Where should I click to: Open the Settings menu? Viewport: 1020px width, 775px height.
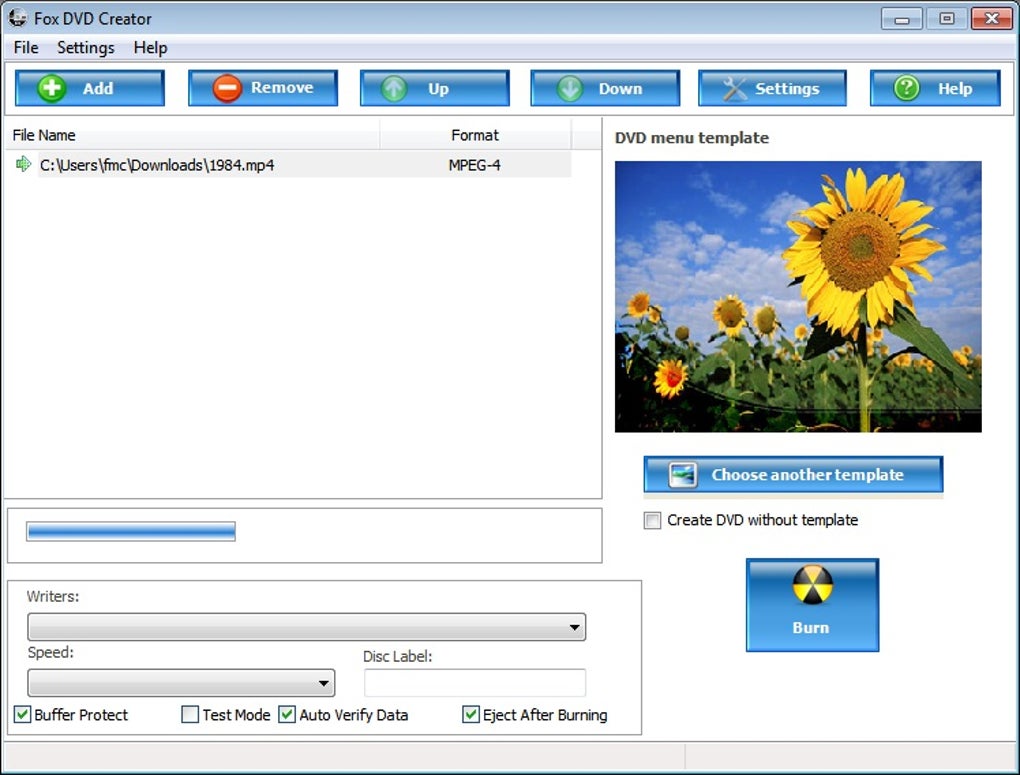click(x=86, y=48)
